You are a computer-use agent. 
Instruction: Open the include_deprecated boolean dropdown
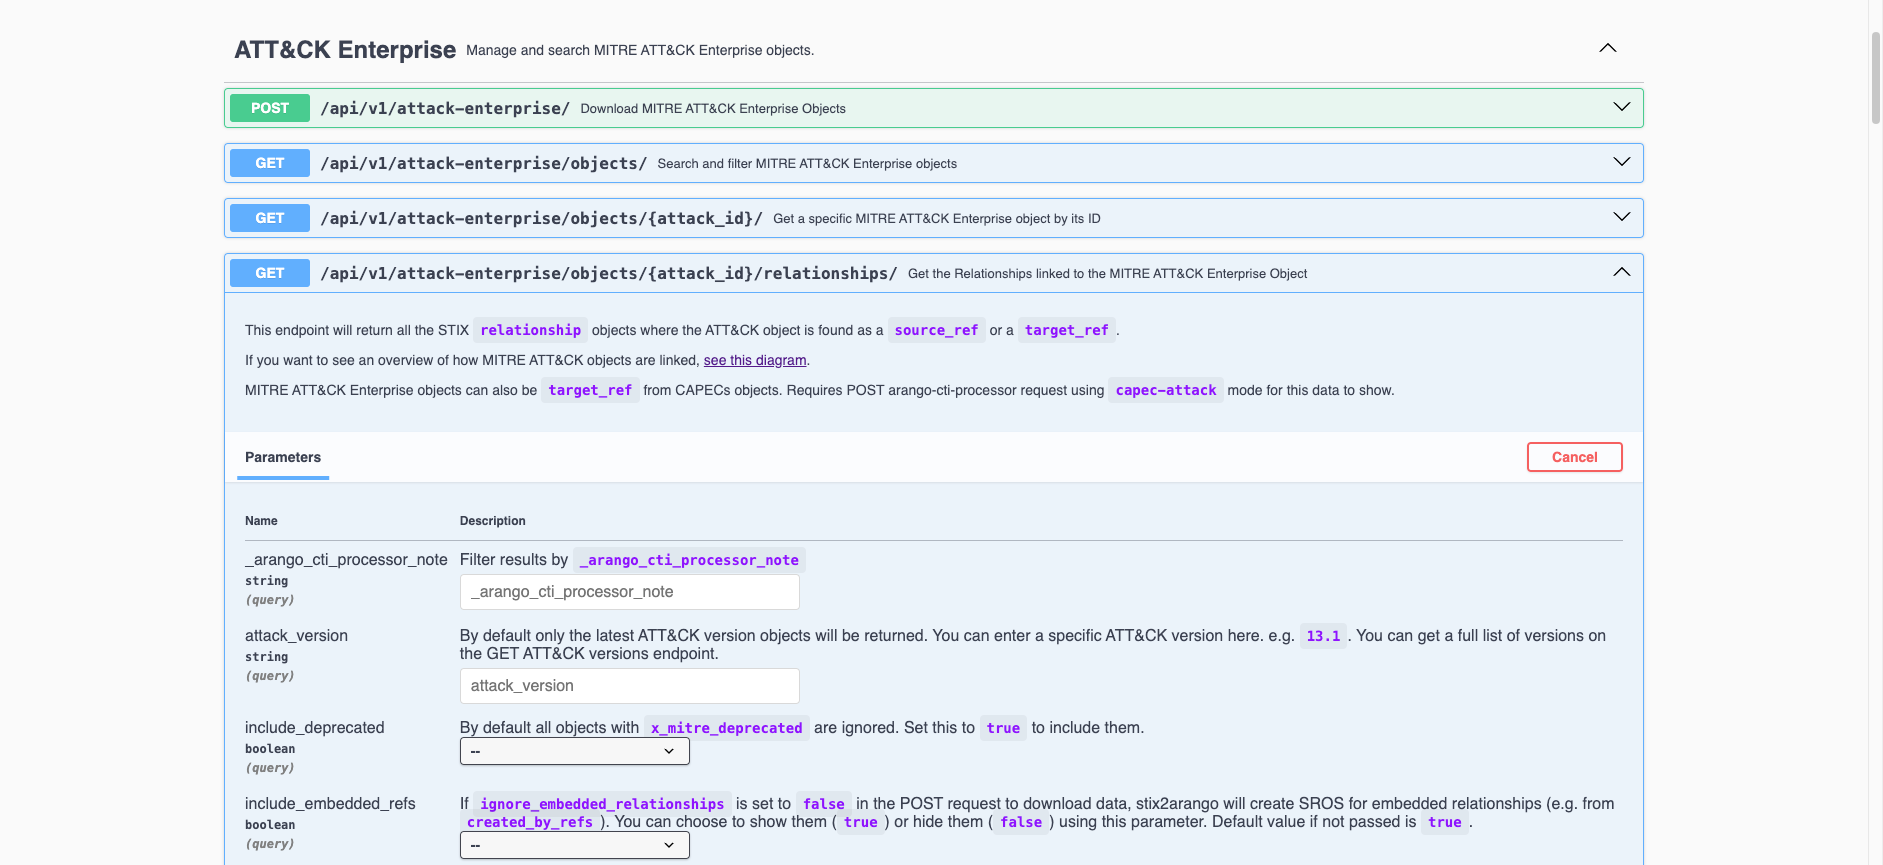pos(574,751)
